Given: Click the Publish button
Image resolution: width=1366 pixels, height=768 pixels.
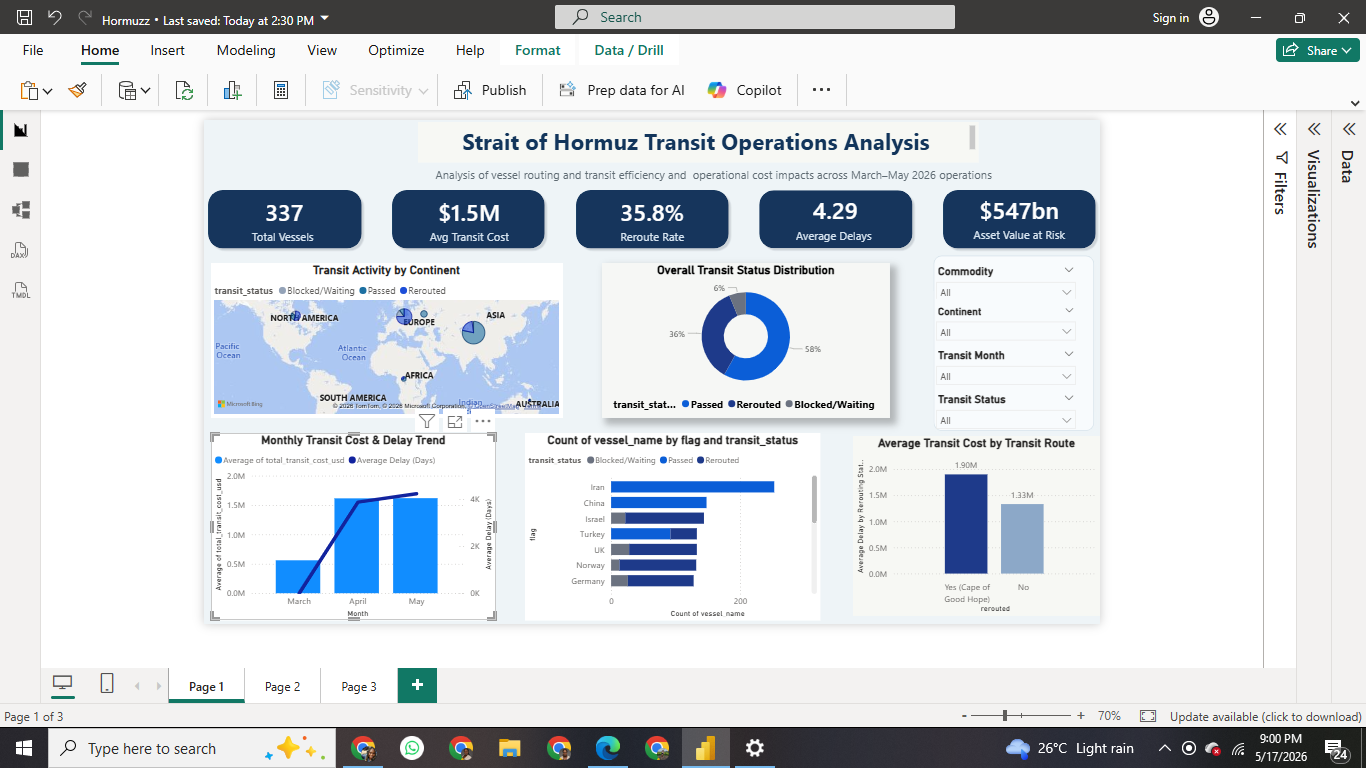Looking at the screenshot, I should coord(490,90).
